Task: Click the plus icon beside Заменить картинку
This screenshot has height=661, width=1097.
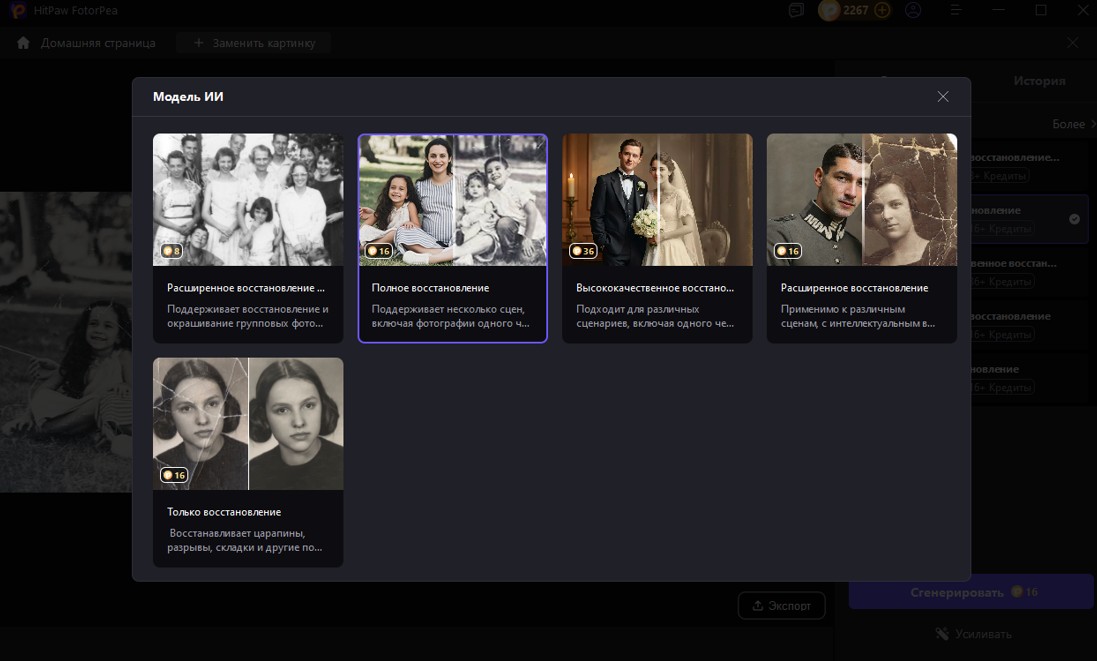Action: [199, 43]
